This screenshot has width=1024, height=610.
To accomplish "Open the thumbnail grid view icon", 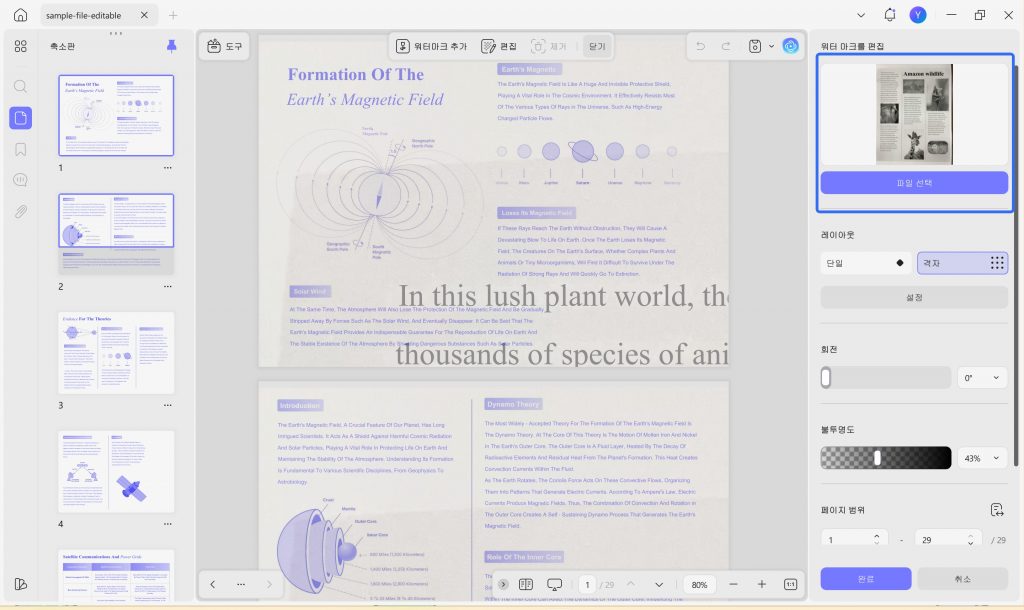I will coord(20,46).
